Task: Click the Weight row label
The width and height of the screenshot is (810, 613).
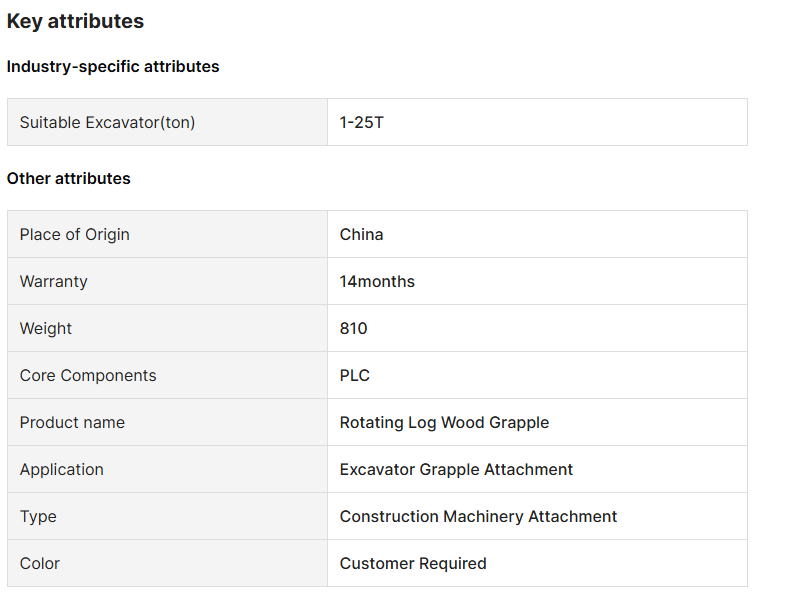Action: point(46,329)
